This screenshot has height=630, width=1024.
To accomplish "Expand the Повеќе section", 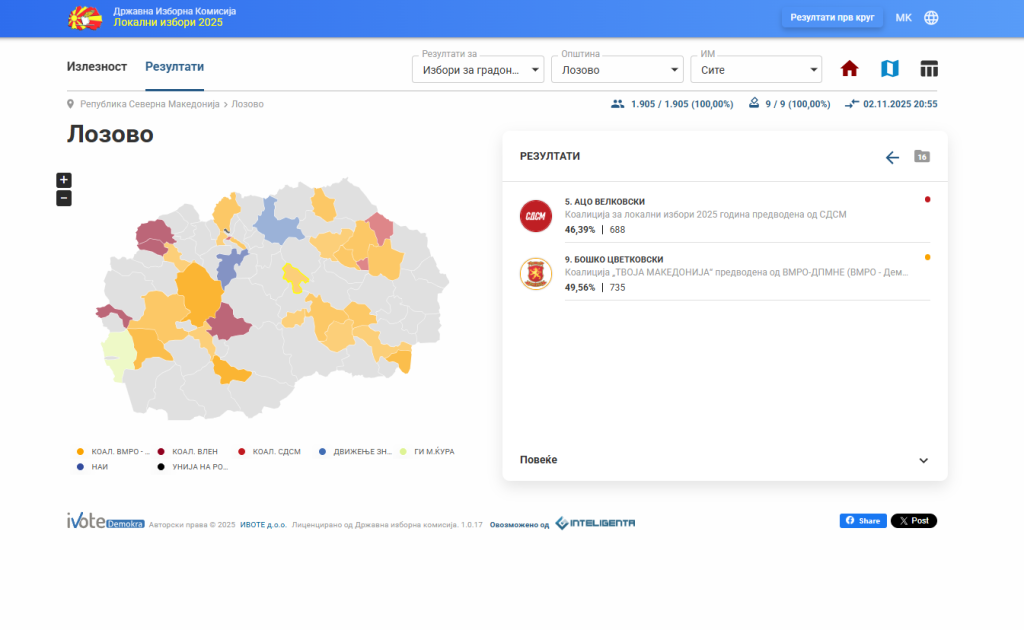I will [x=724, y=460].
